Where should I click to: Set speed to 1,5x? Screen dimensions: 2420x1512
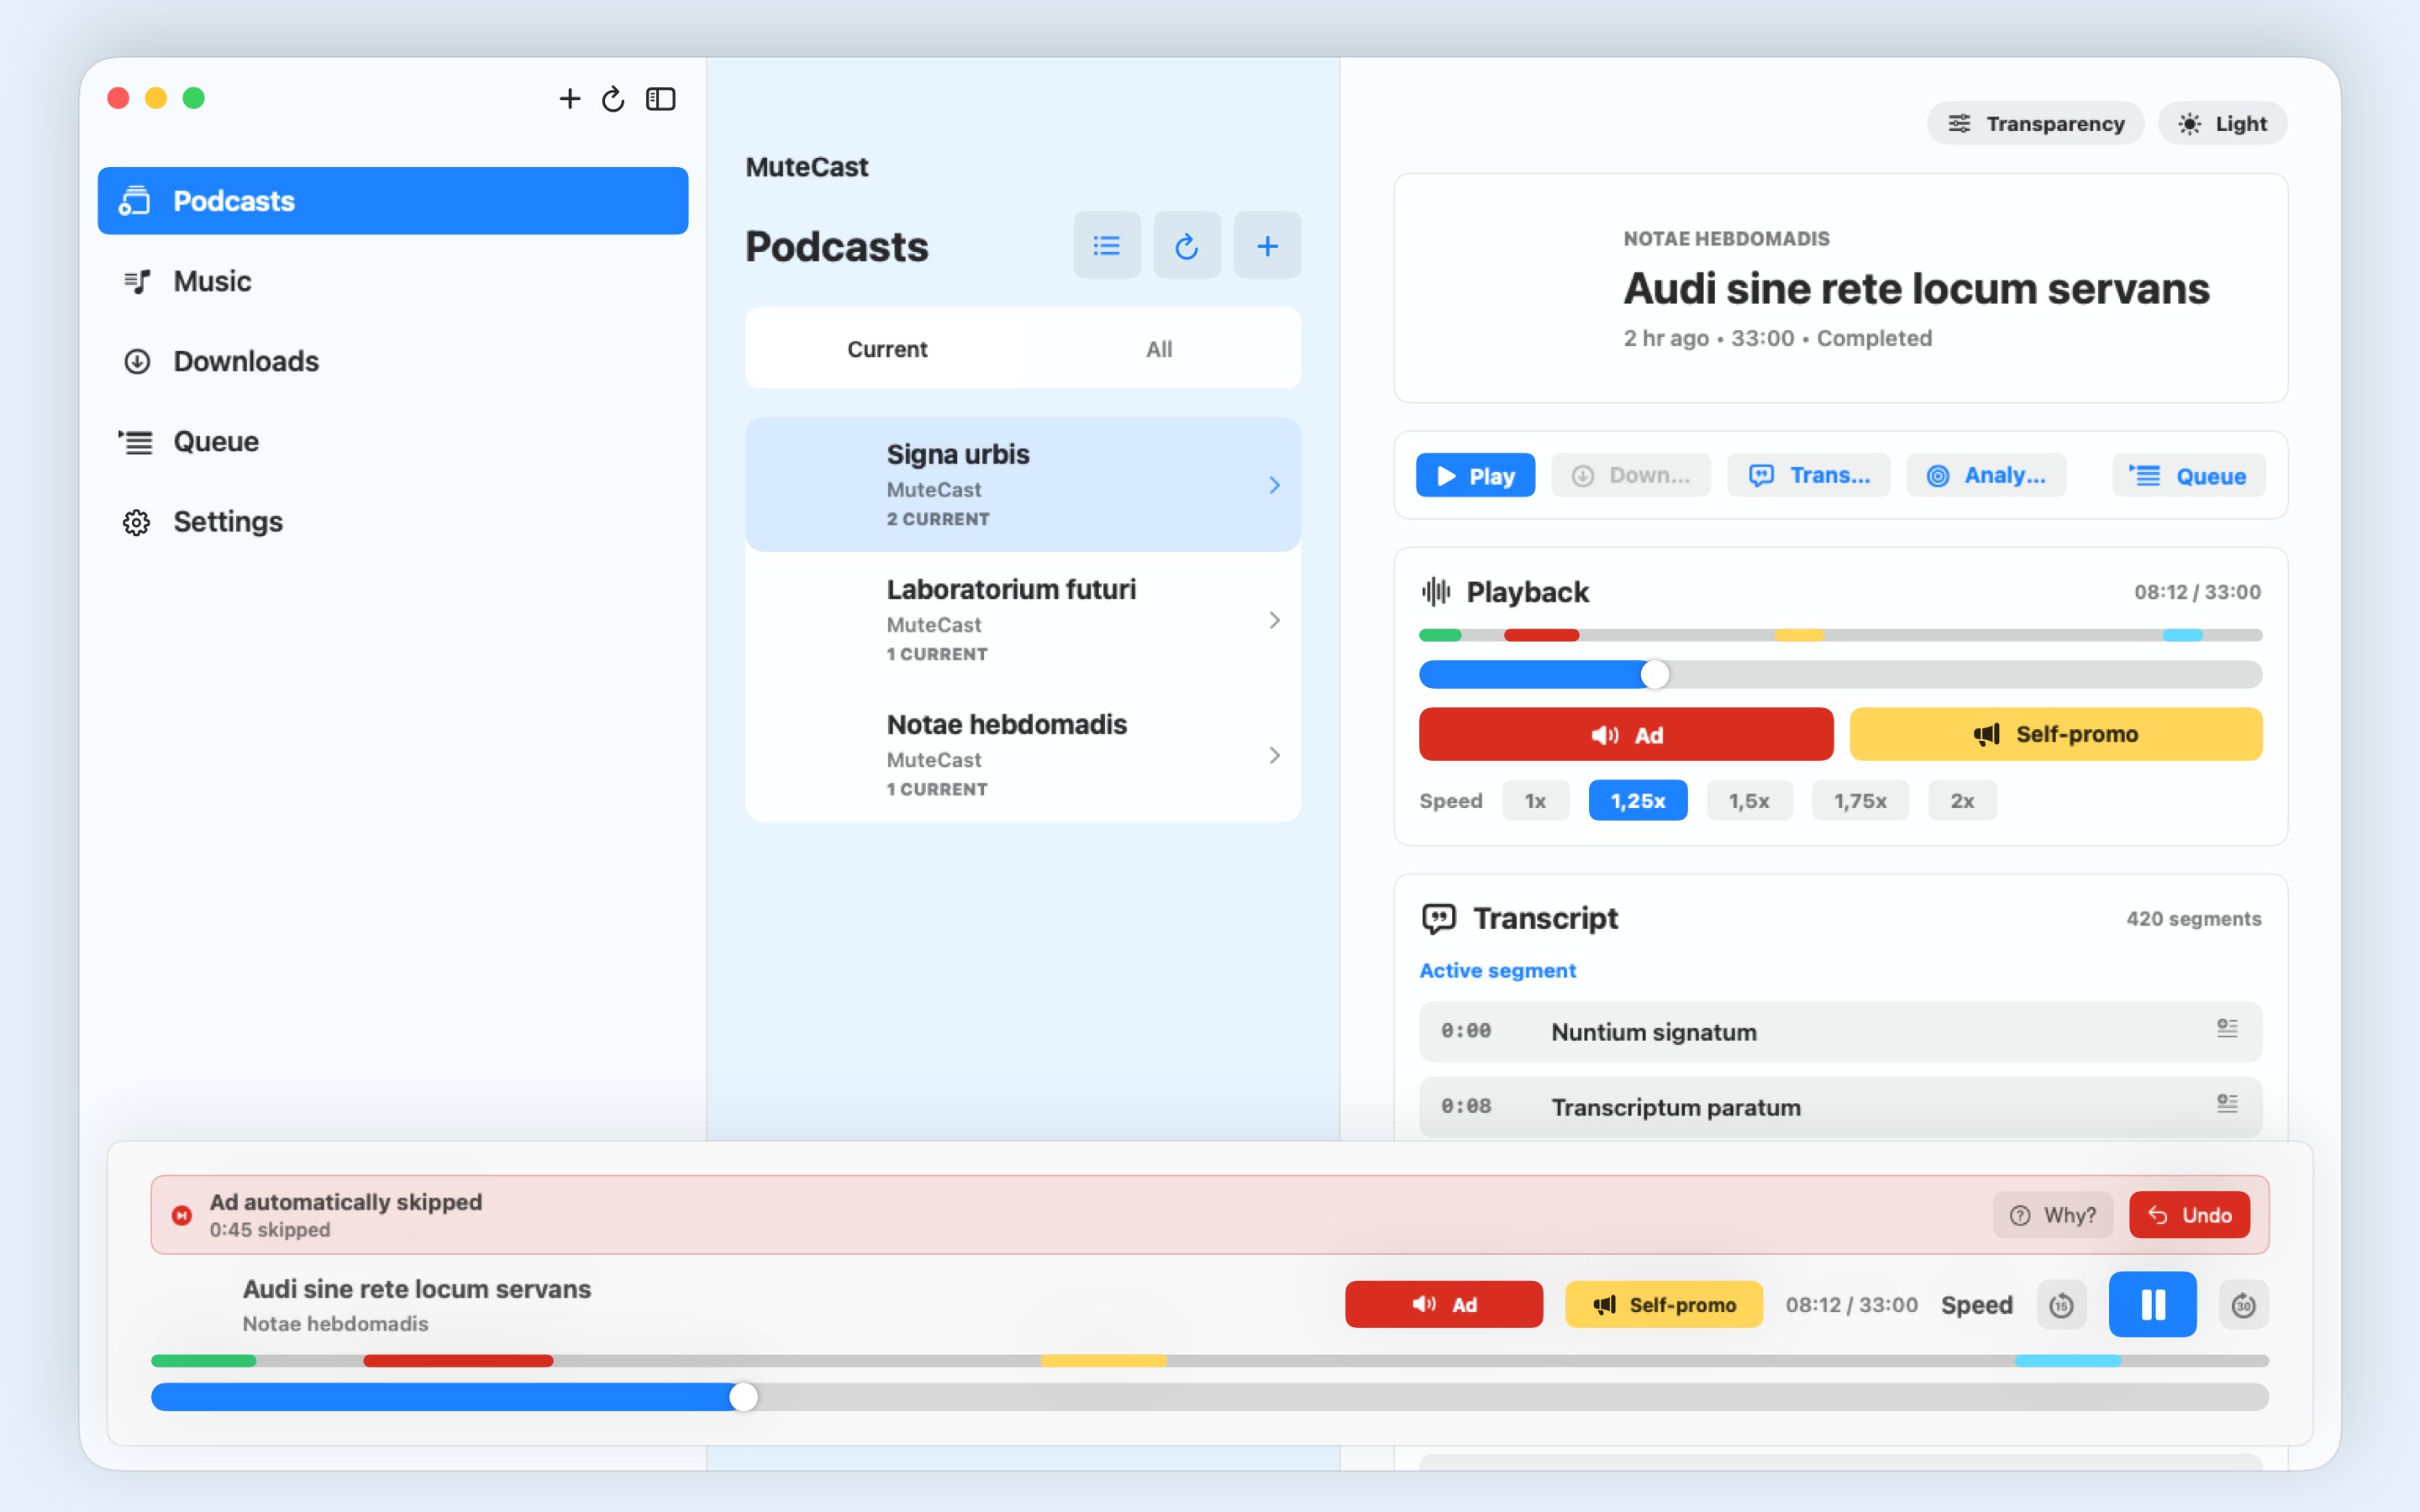coord(1749,800)
